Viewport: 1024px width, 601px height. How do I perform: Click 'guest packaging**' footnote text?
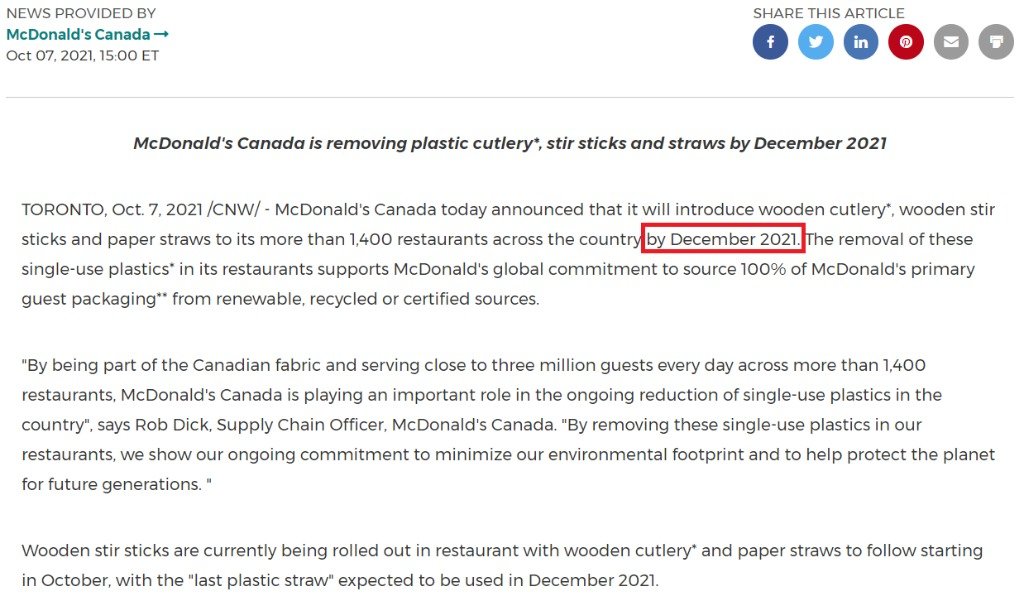point(95,299)
